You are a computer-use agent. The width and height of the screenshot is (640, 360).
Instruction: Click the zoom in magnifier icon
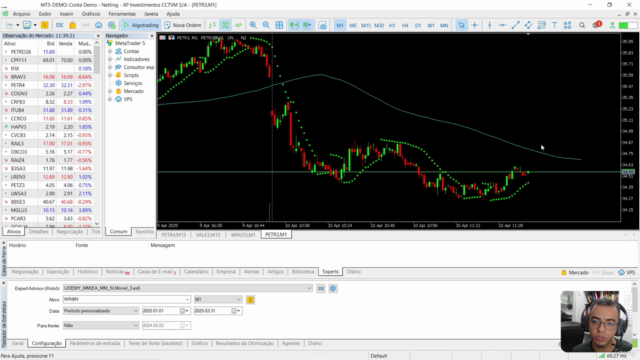coord(253,25)
